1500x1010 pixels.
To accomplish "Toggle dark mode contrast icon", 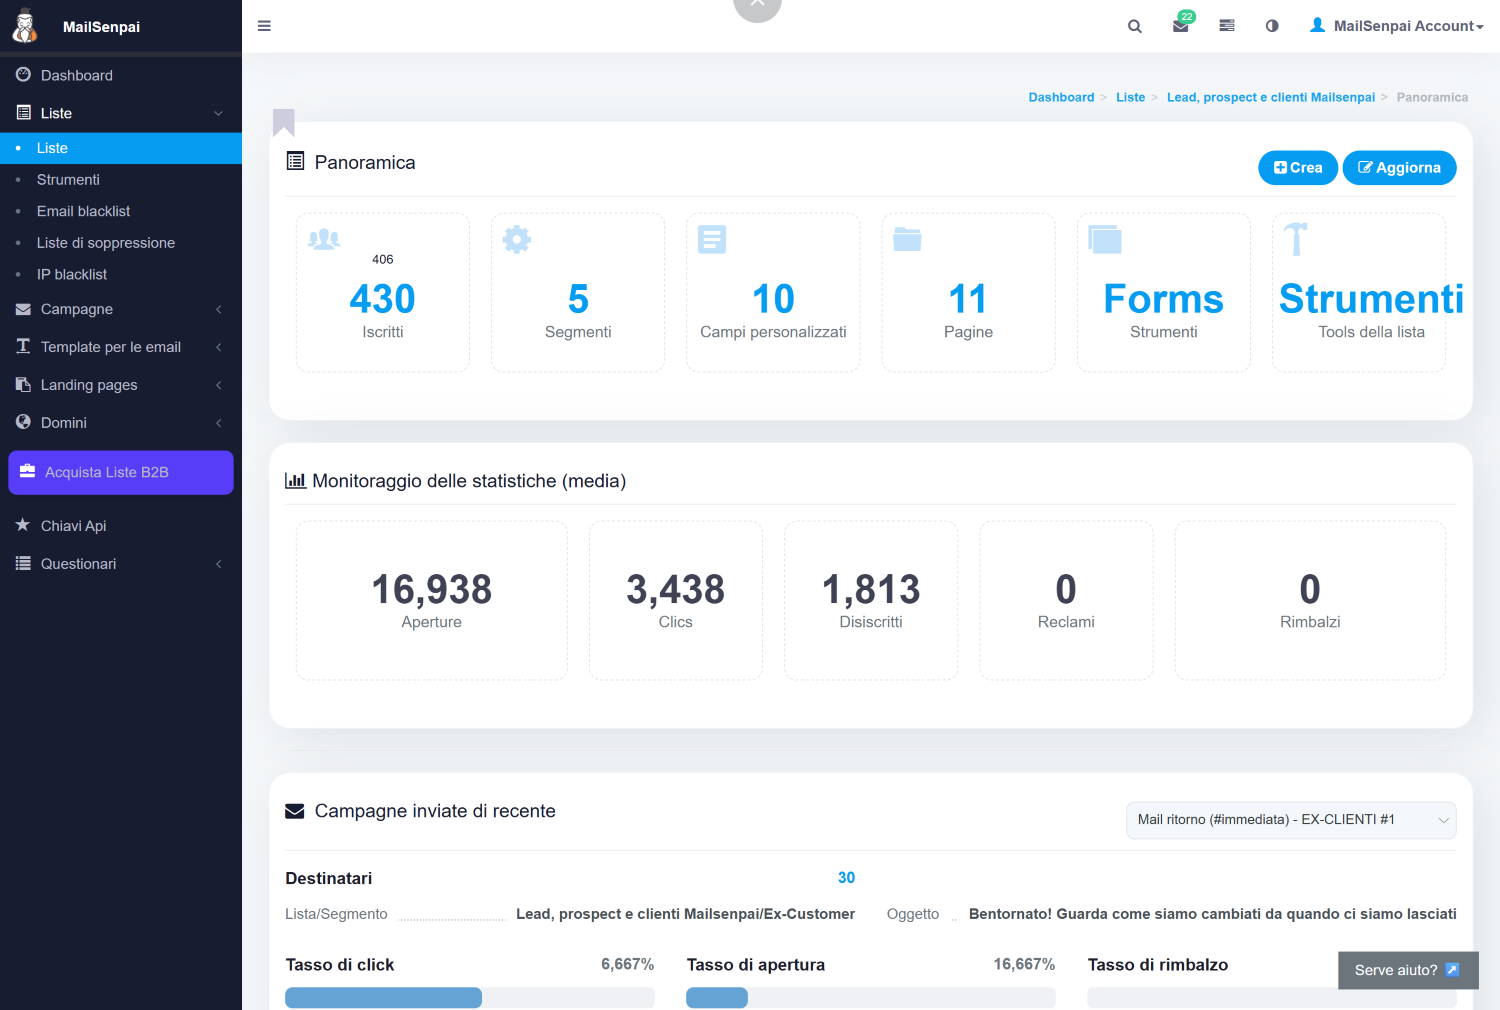I will click(1272, 26).
